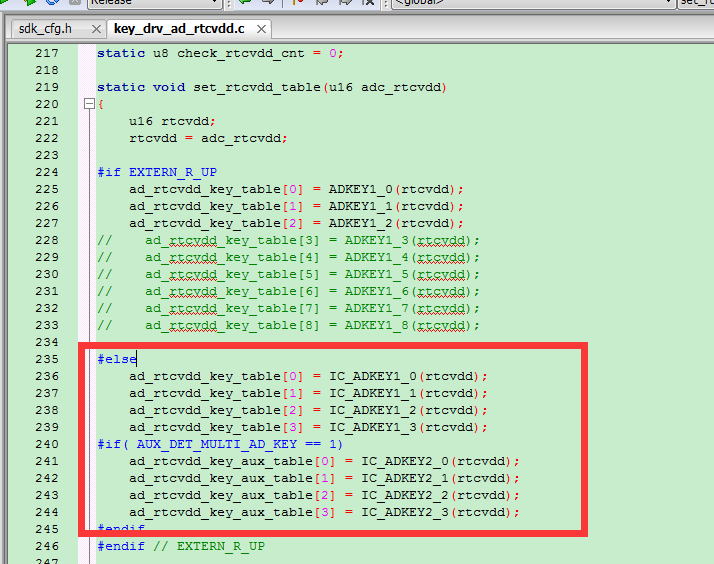
Task: Click IC_ADKEY2_3(rtcvdd) macro call
Action: click(x=440, y=513)
